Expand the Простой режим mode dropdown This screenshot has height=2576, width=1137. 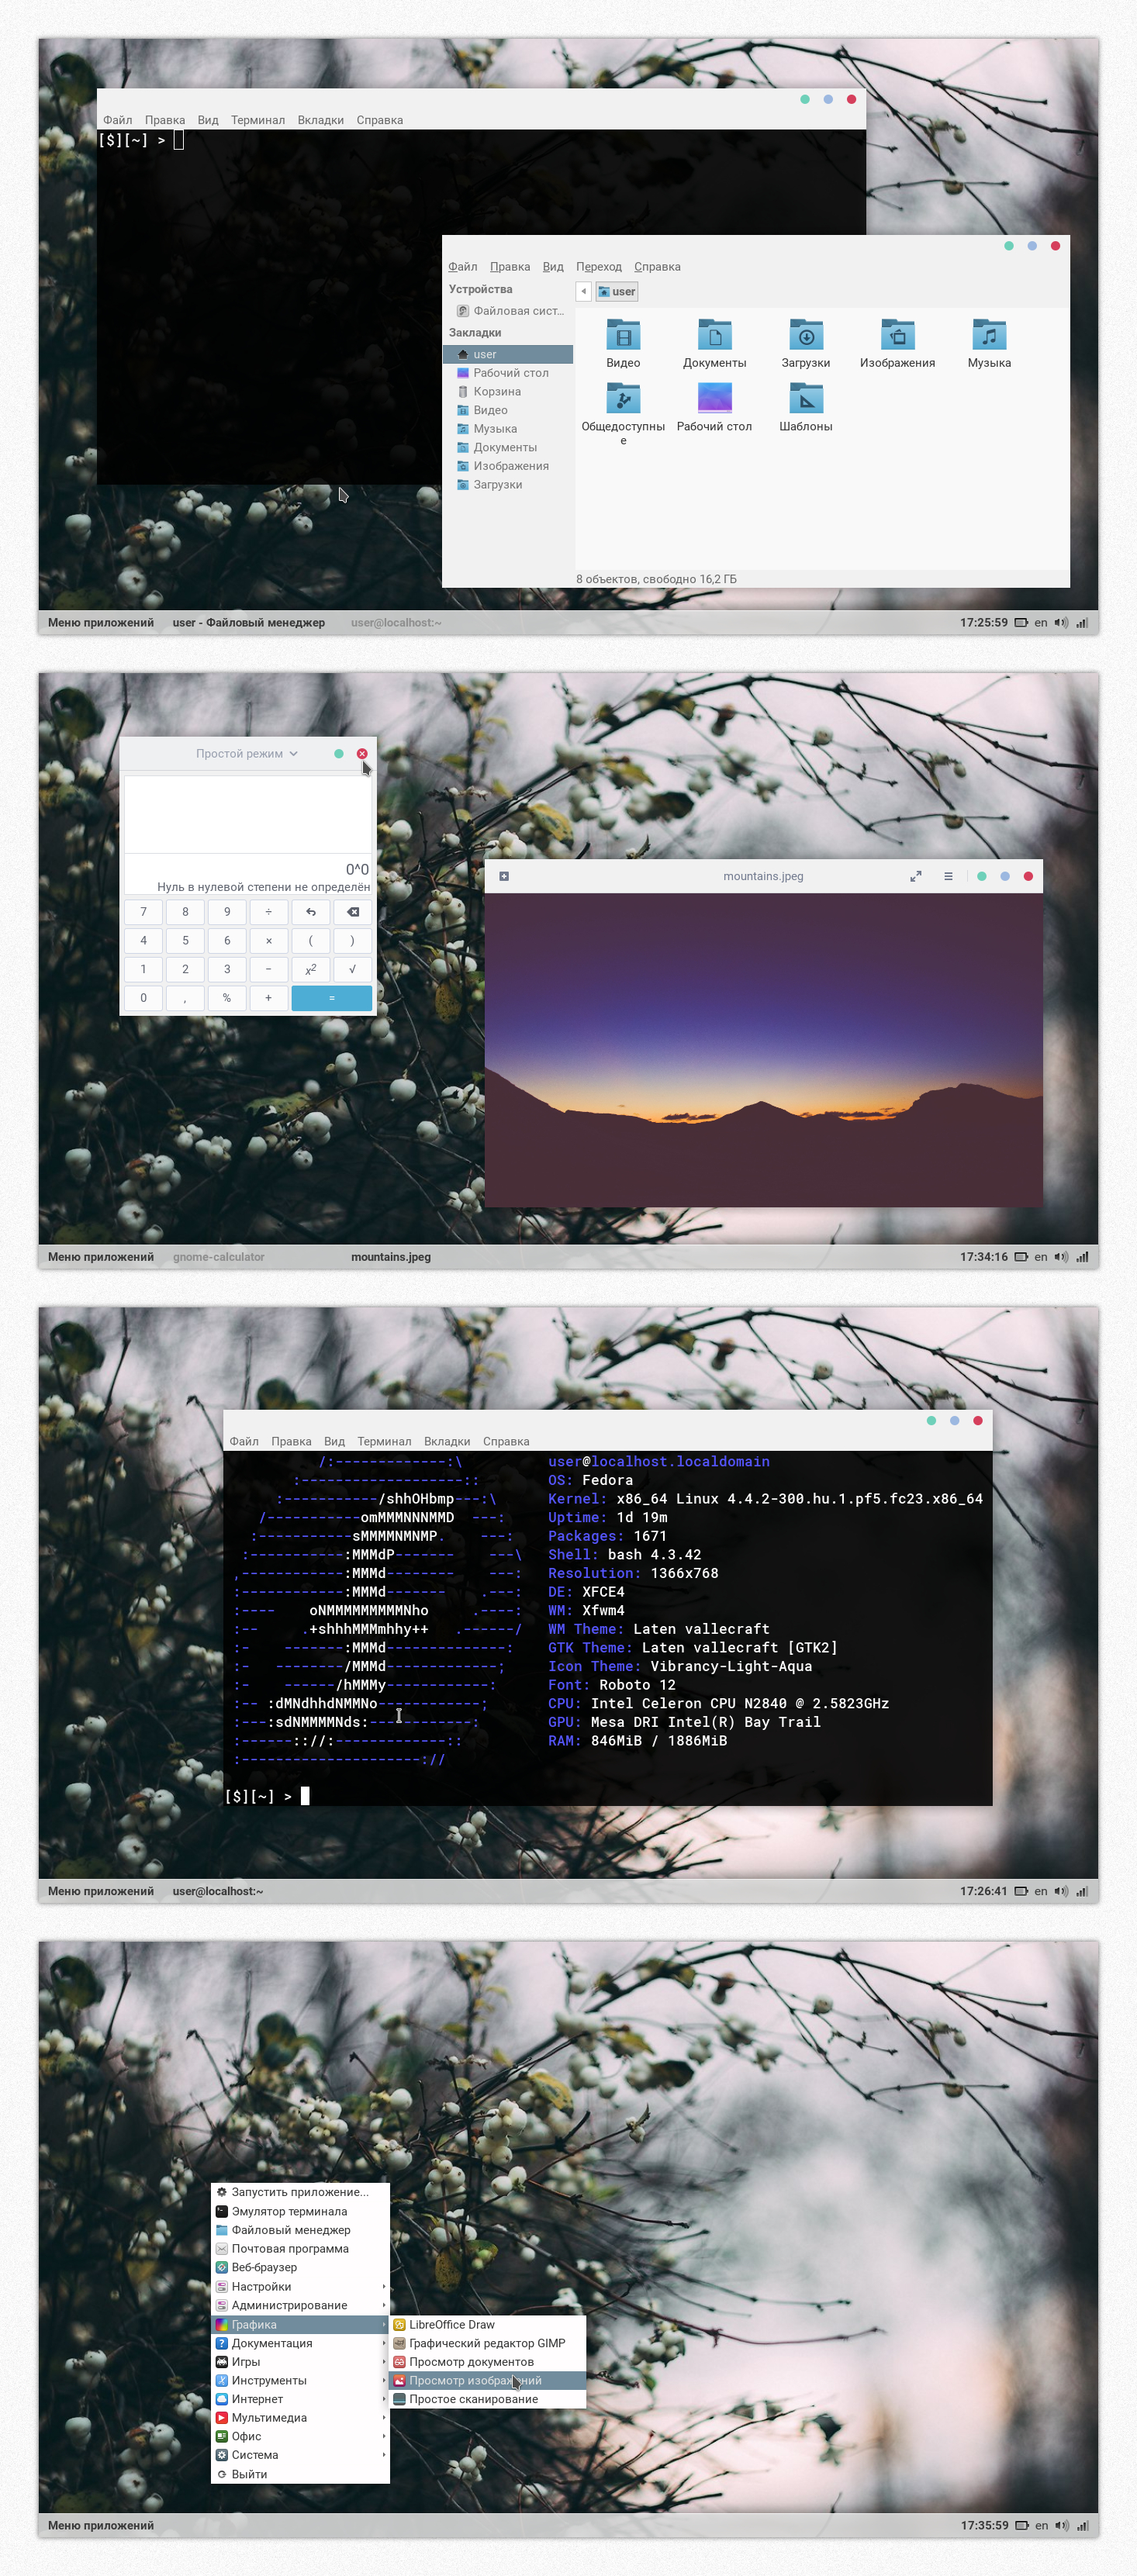click(x=246, y=754)
